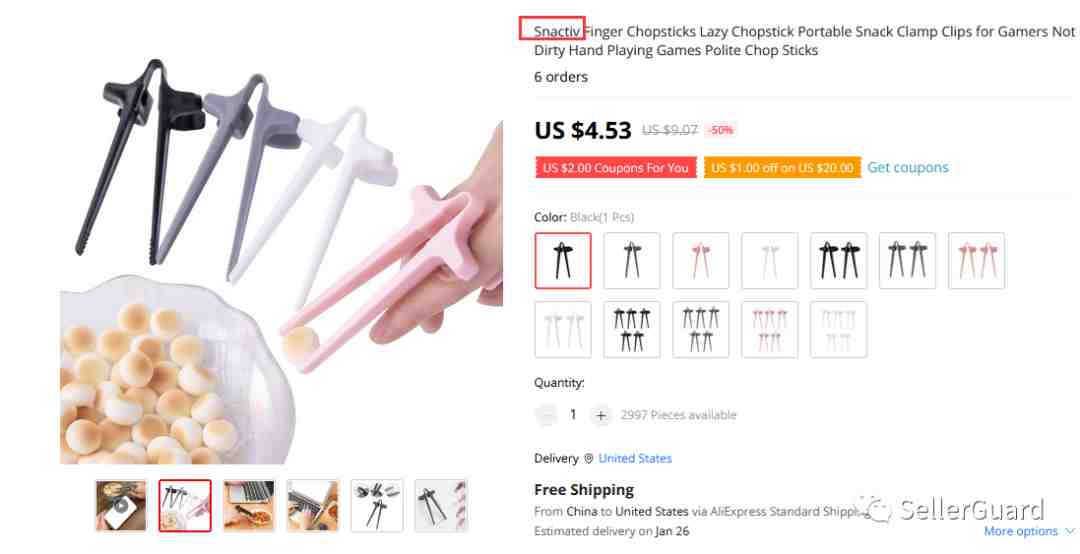This screenshot has width=1080, height=554.
Task: Click the US $2.00 Coupons For You badge
Action: (x=616, y=167)
